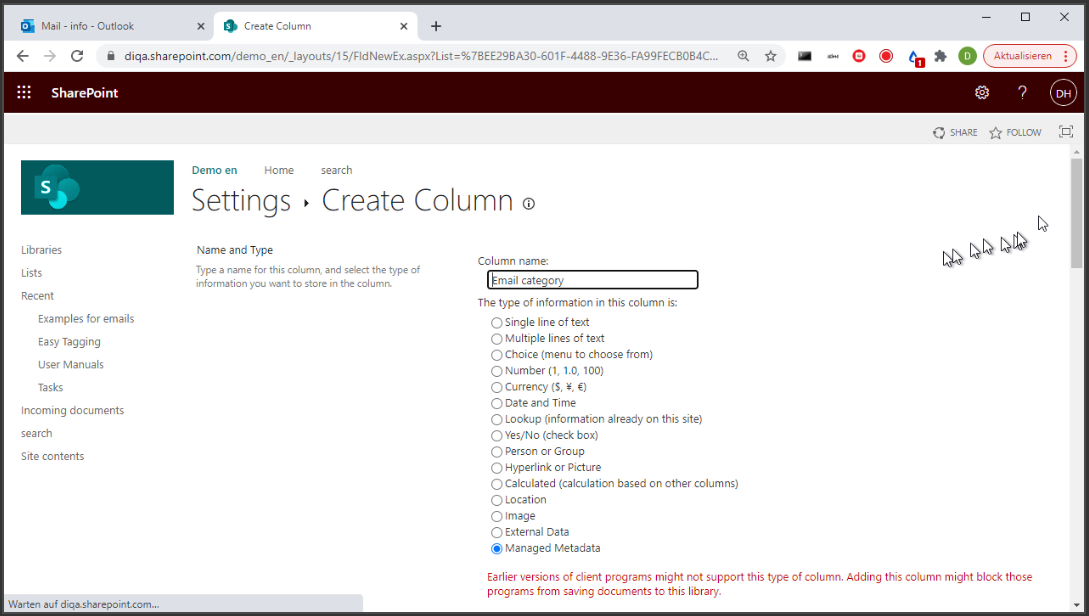Reload the page in the browser
Screen dimensions: 1089x616
coord(77,56)
